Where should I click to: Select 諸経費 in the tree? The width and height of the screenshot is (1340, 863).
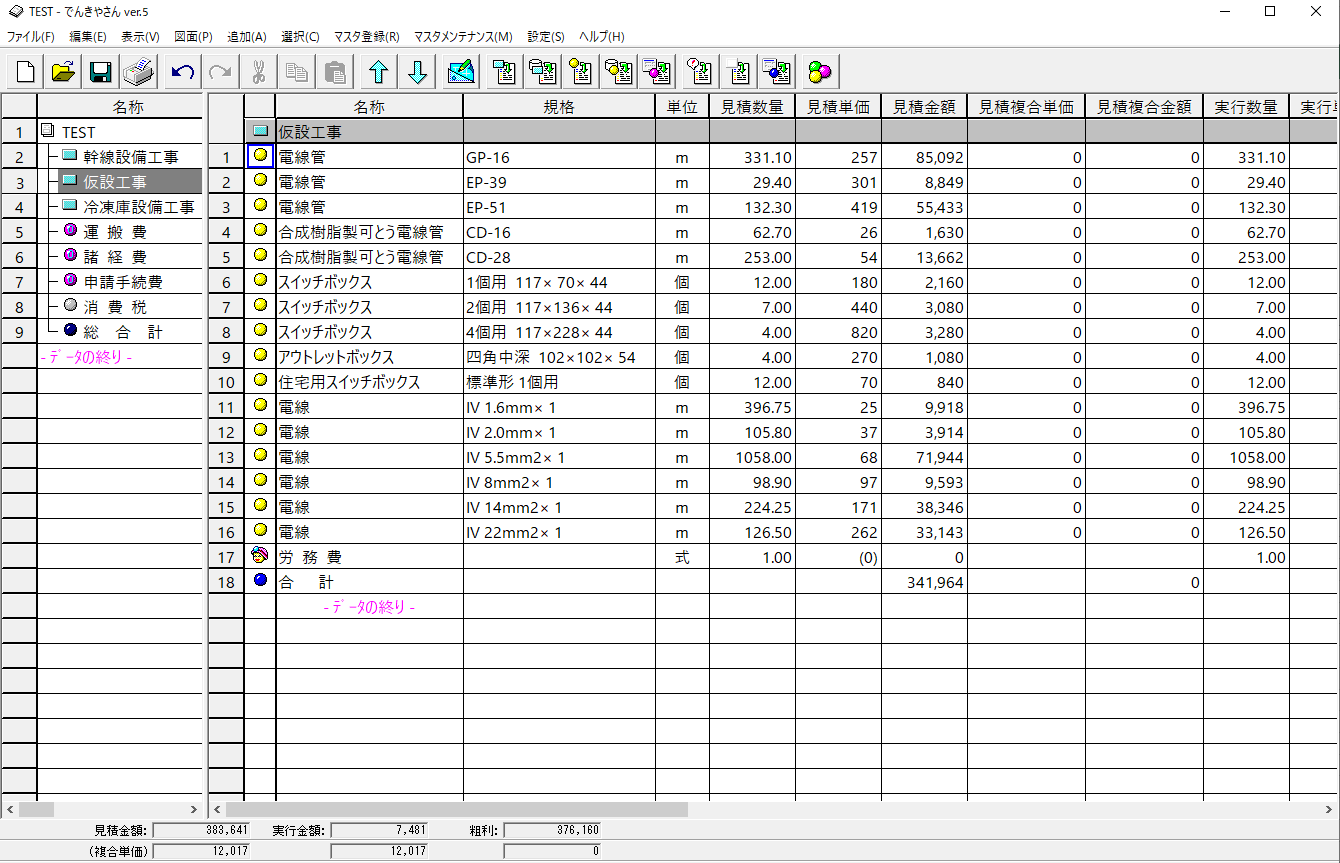[115, 257]
